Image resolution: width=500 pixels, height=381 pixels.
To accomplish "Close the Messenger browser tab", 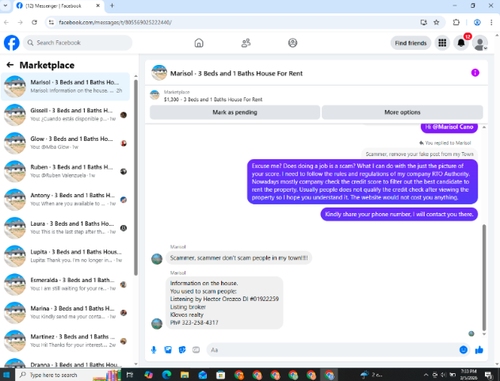I will pos(98,6).
